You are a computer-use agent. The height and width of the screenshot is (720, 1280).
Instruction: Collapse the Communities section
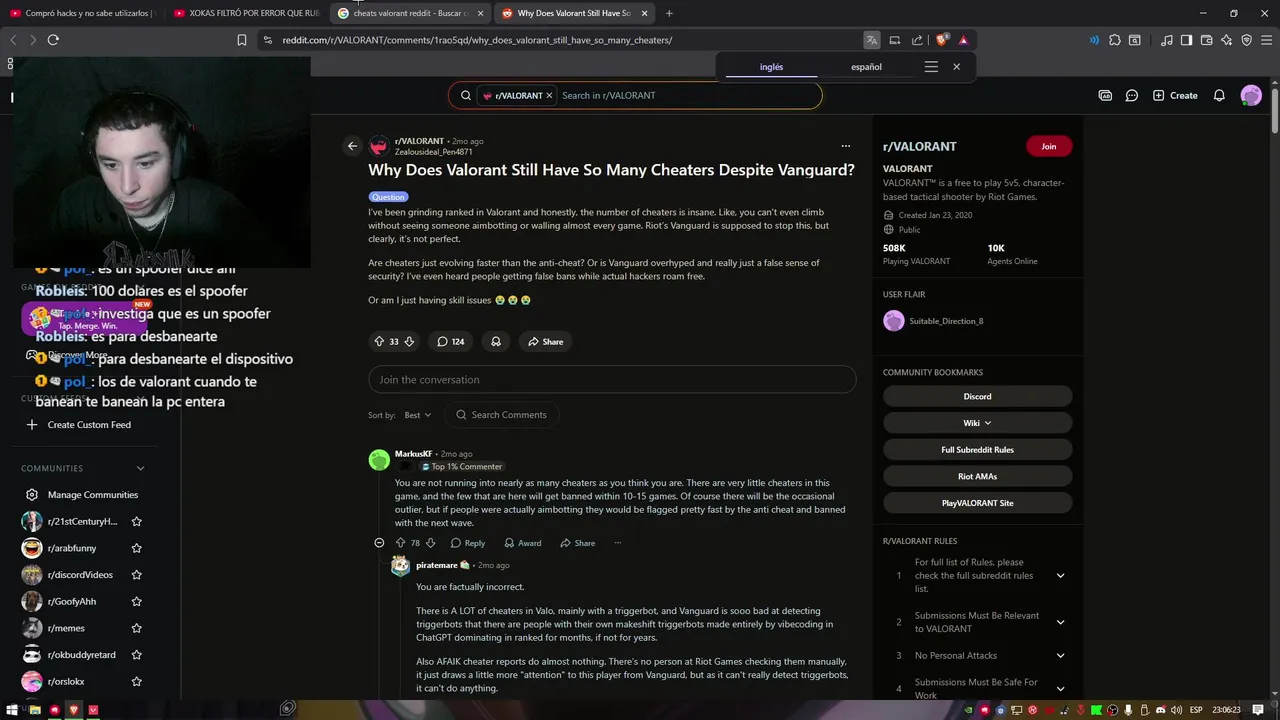point(140,468)
